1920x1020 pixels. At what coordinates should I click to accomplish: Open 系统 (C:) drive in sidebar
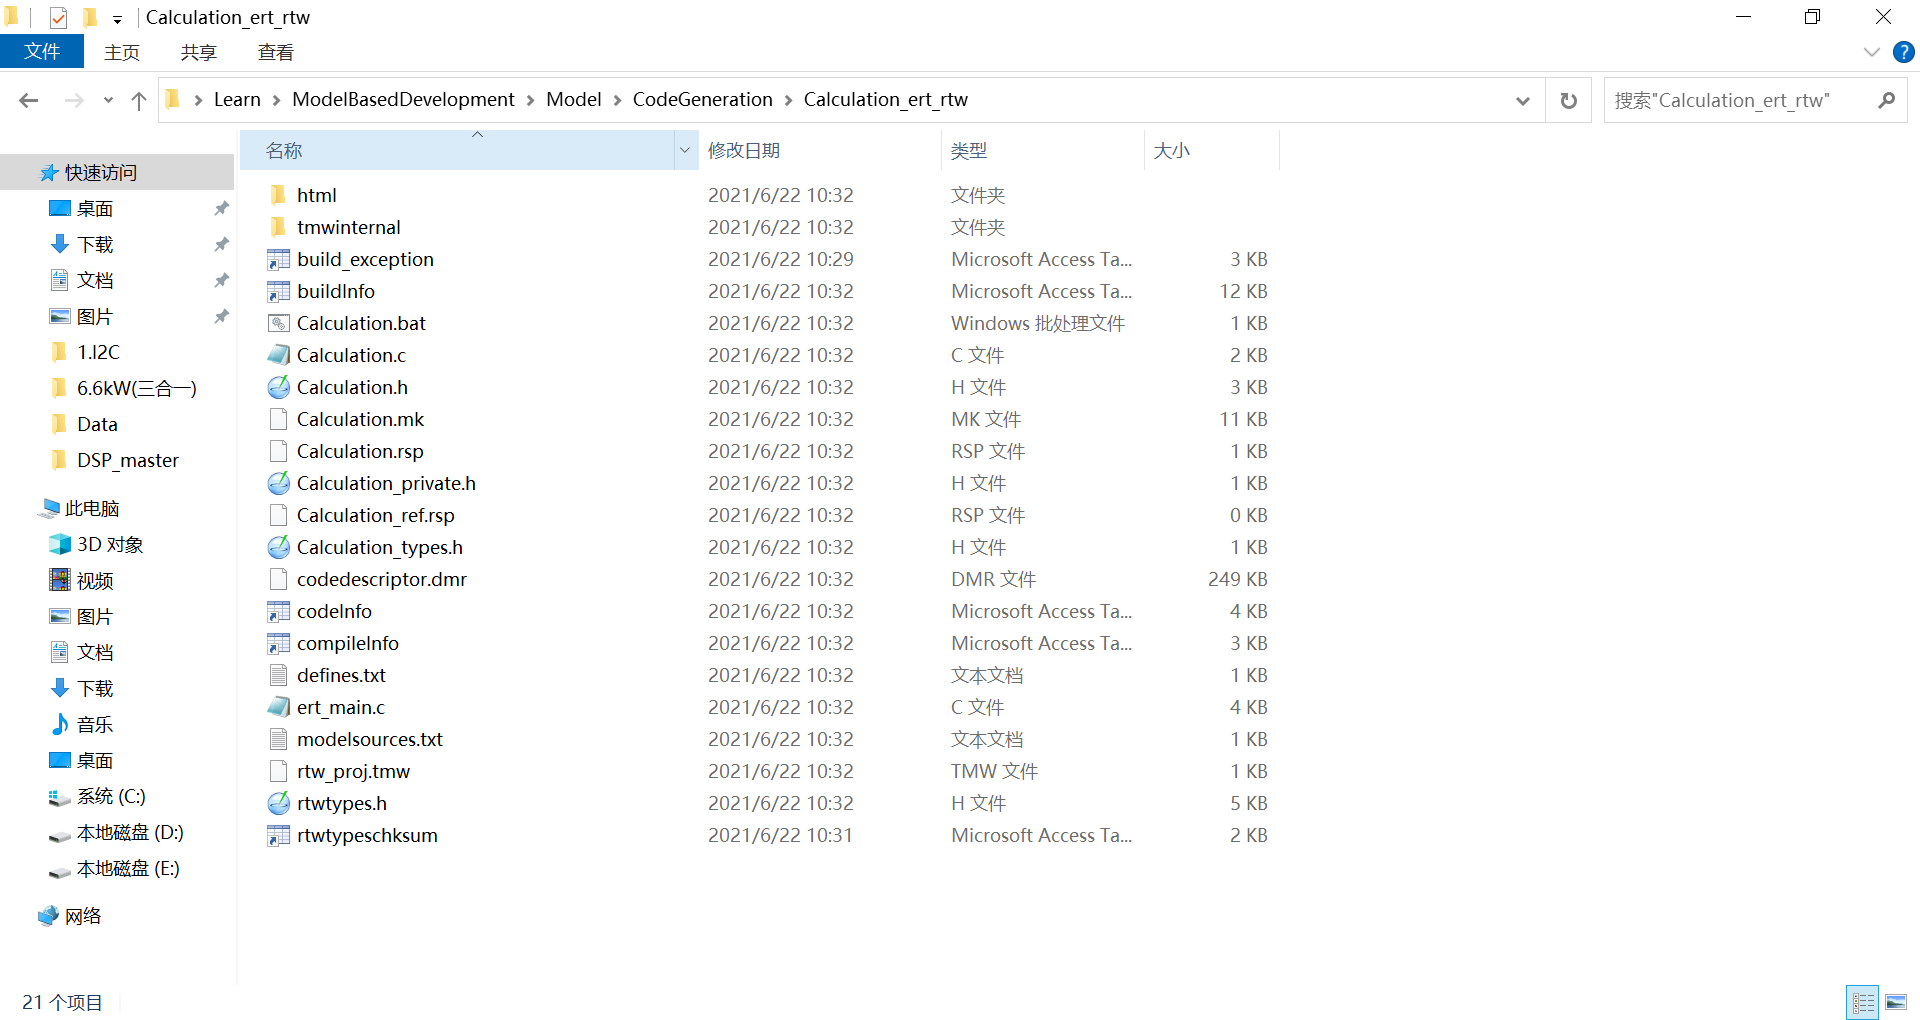[111, 796]
